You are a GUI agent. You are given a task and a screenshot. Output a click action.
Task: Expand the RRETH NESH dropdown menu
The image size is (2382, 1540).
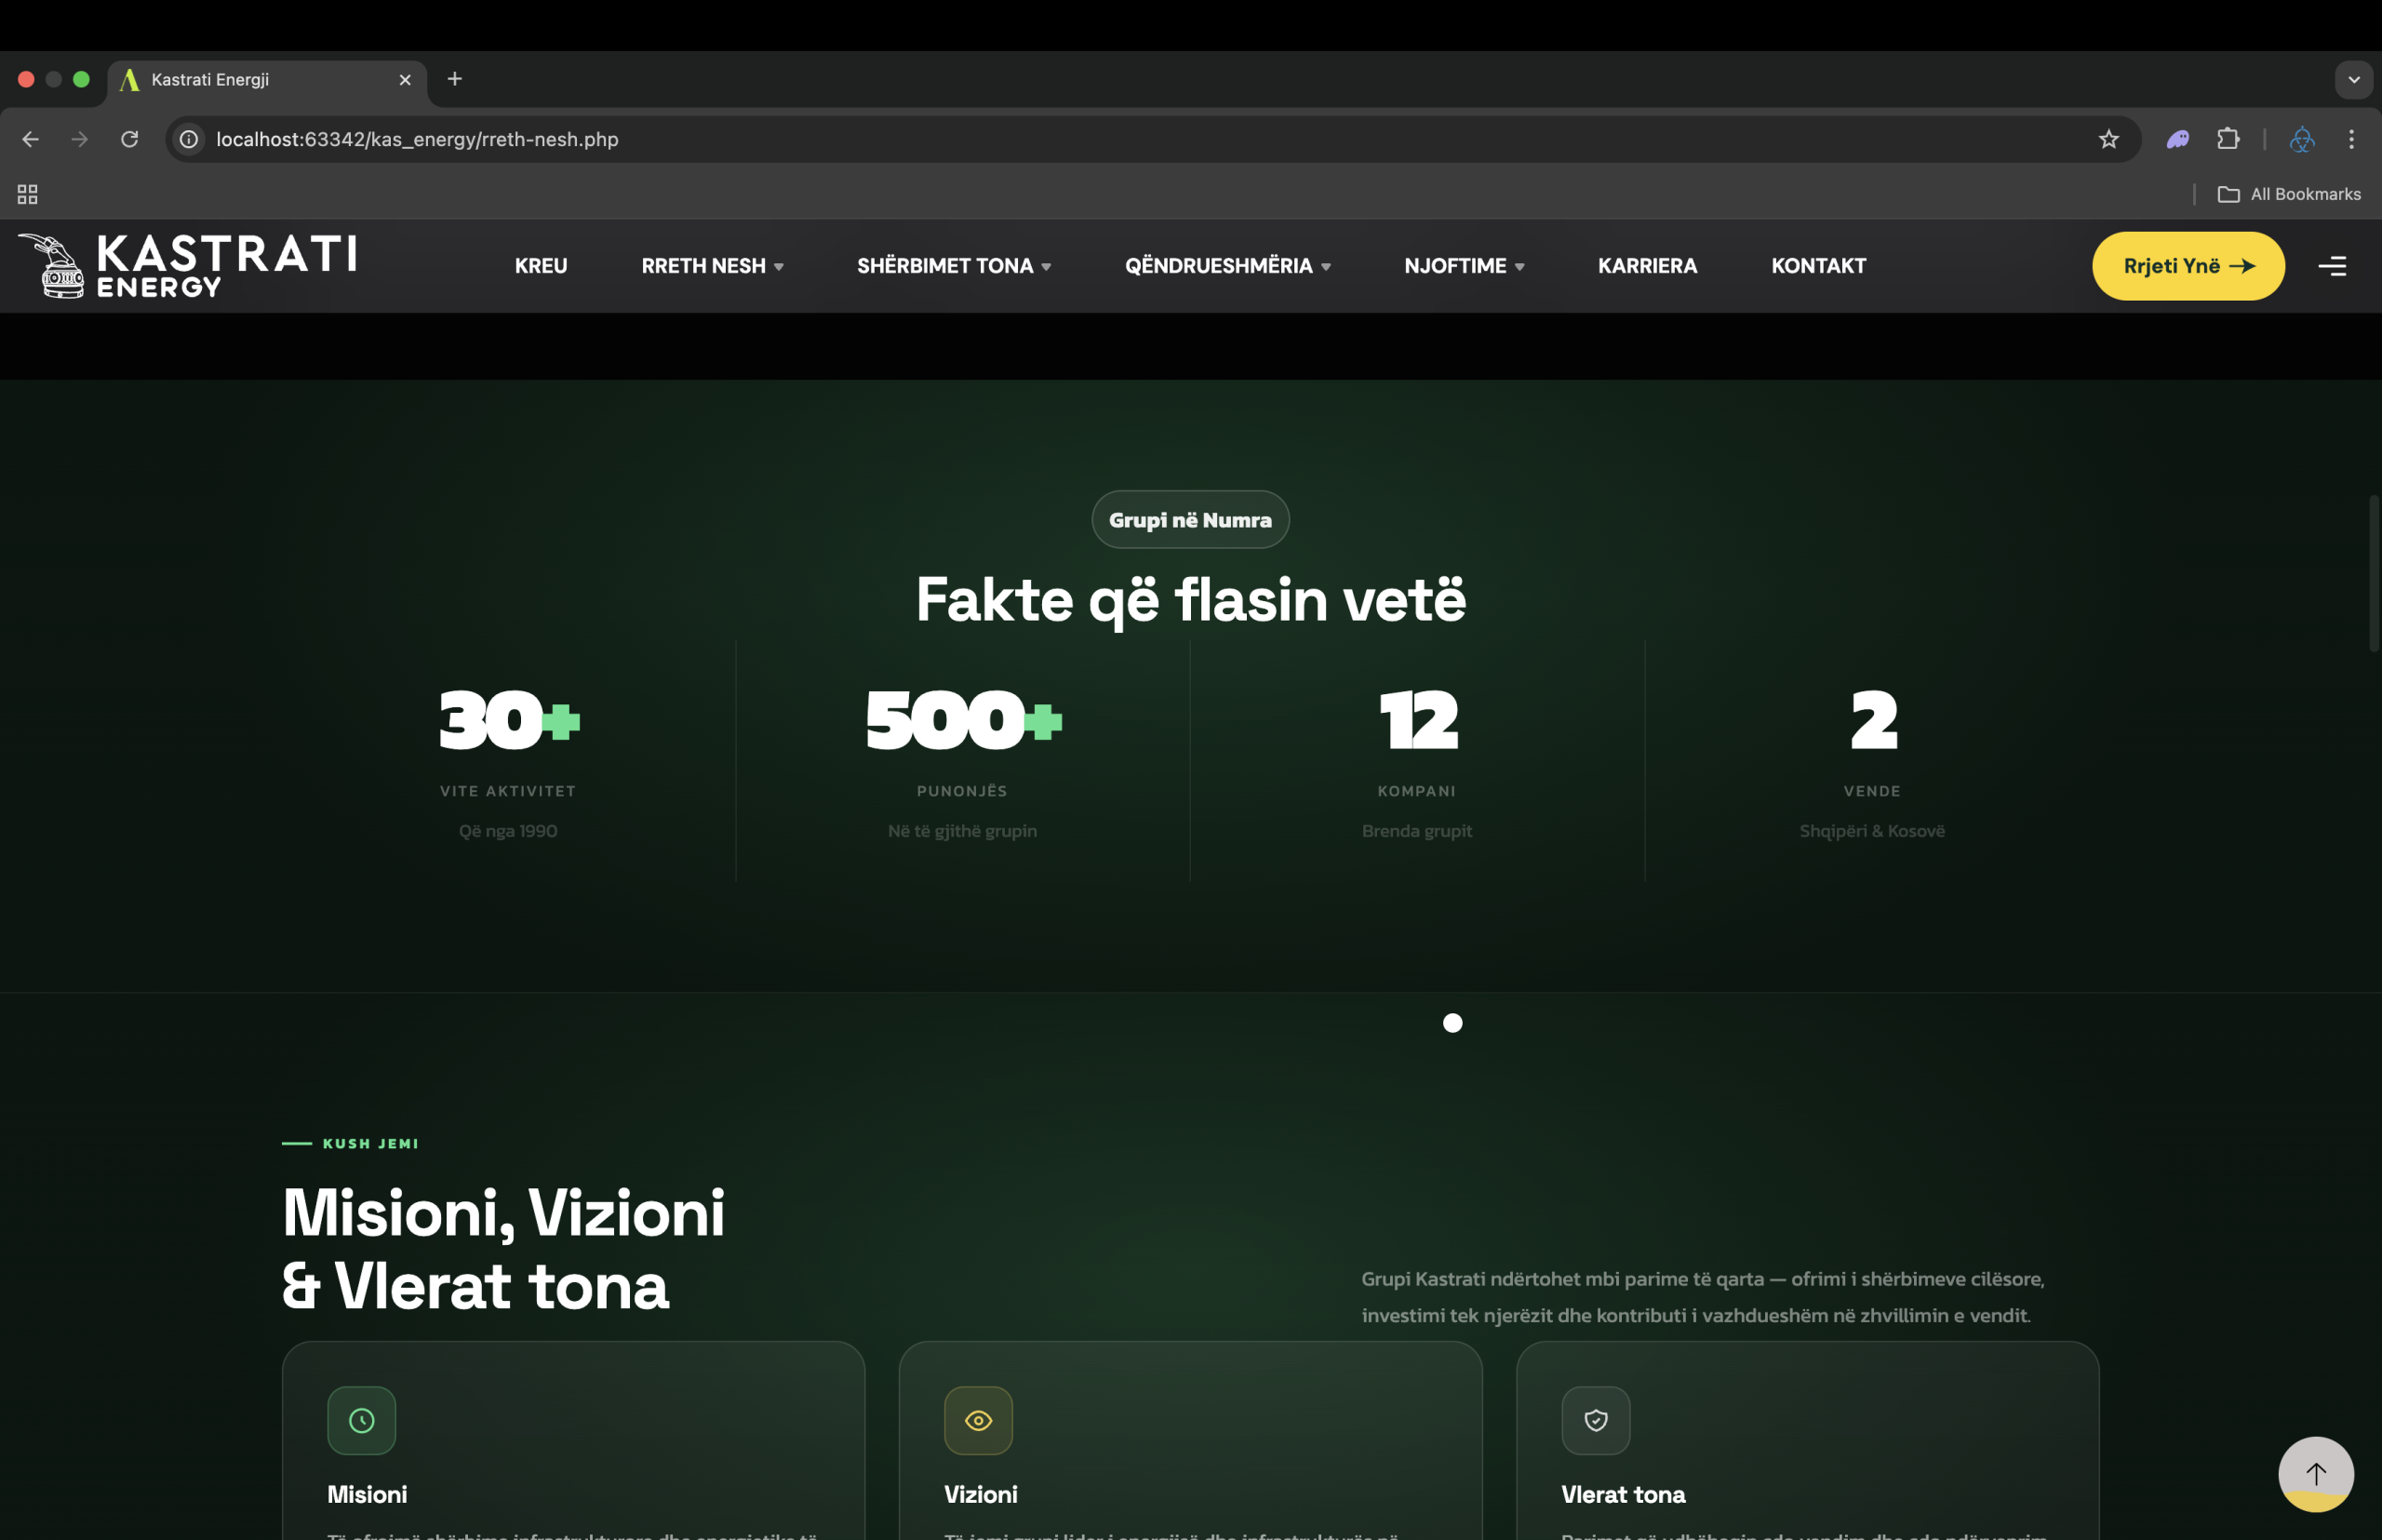coord(712,266)
